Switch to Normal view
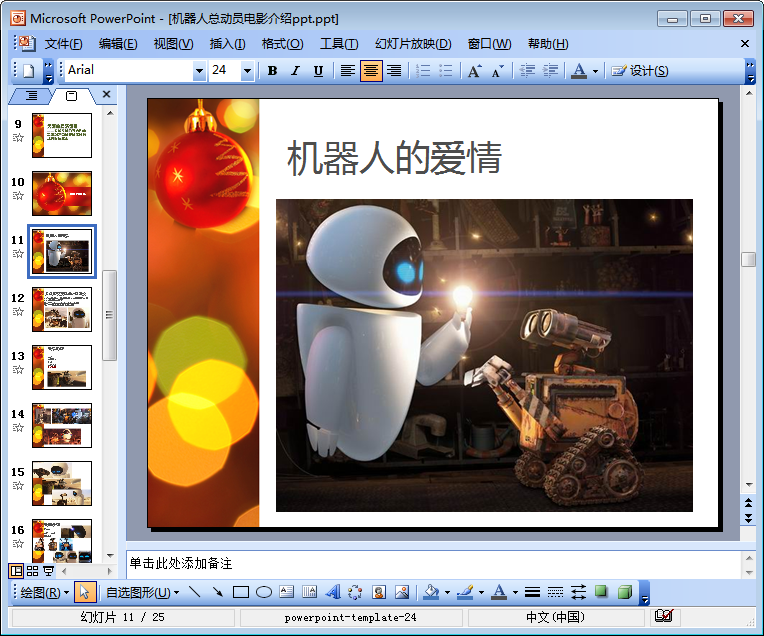 (x=16, y=571)
